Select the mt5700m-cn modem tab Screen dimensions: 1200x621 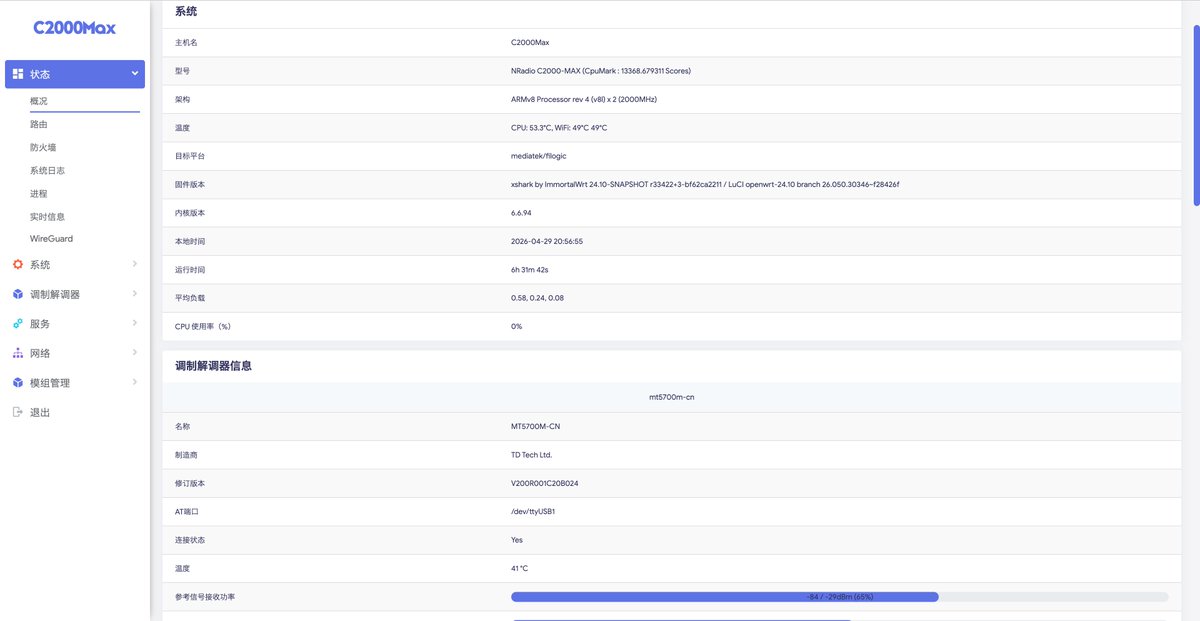[x=671, y=397]
